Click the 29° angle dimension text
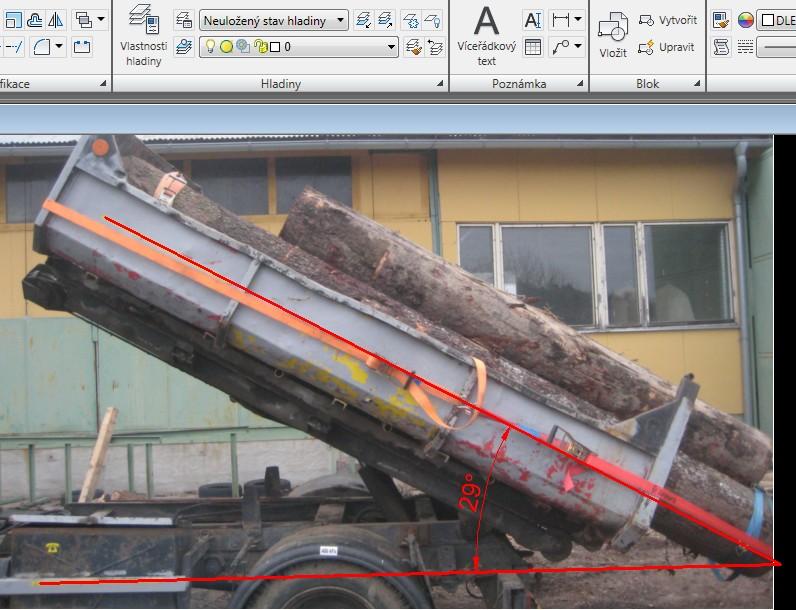796x610 pixels. click(467, 492)
